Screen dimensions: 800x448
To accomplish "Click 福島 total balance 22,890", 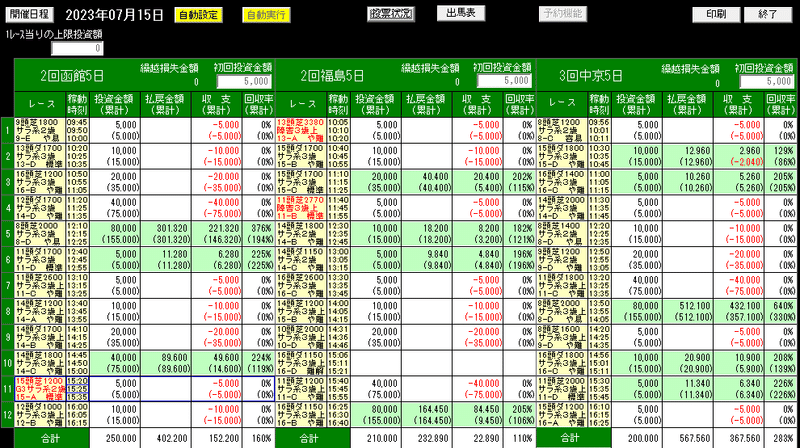I will [478, 438].
